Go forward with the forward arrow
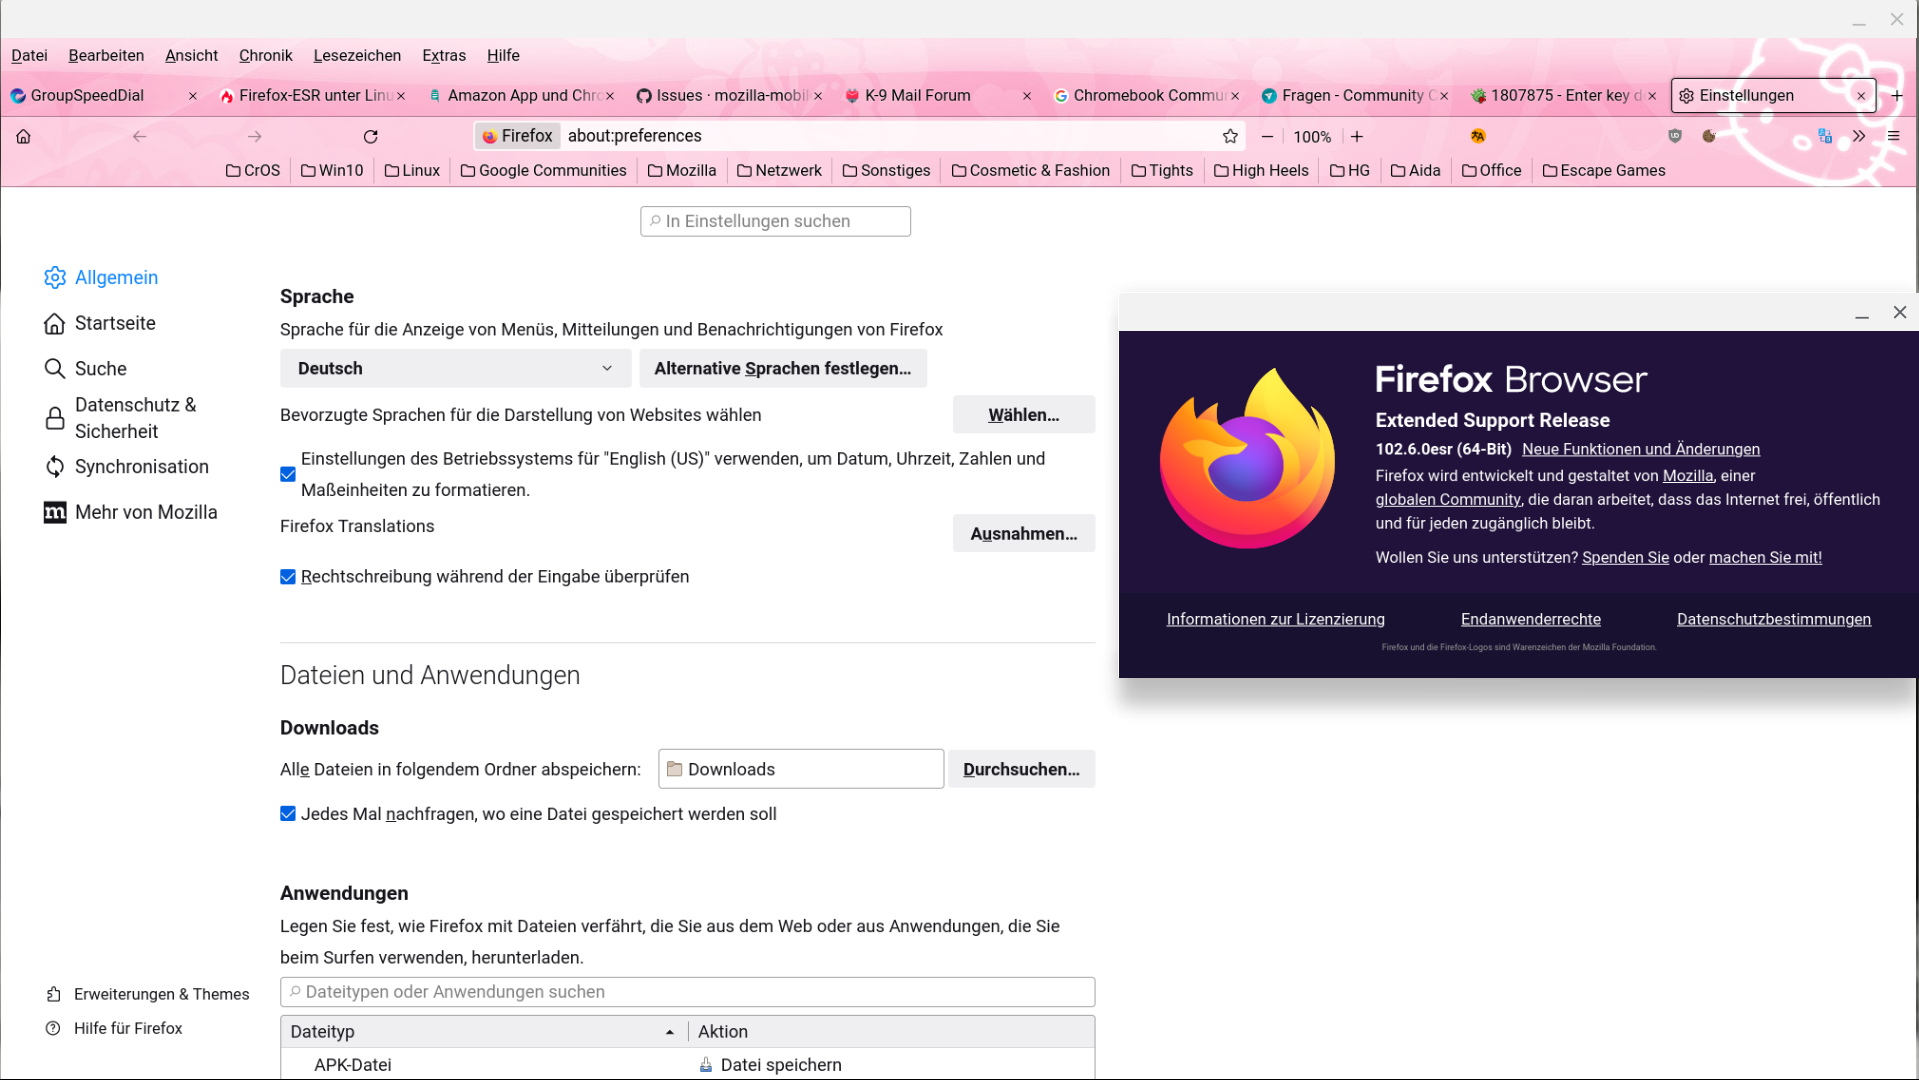This screenshot has height=1080, width=1919. 255,136
